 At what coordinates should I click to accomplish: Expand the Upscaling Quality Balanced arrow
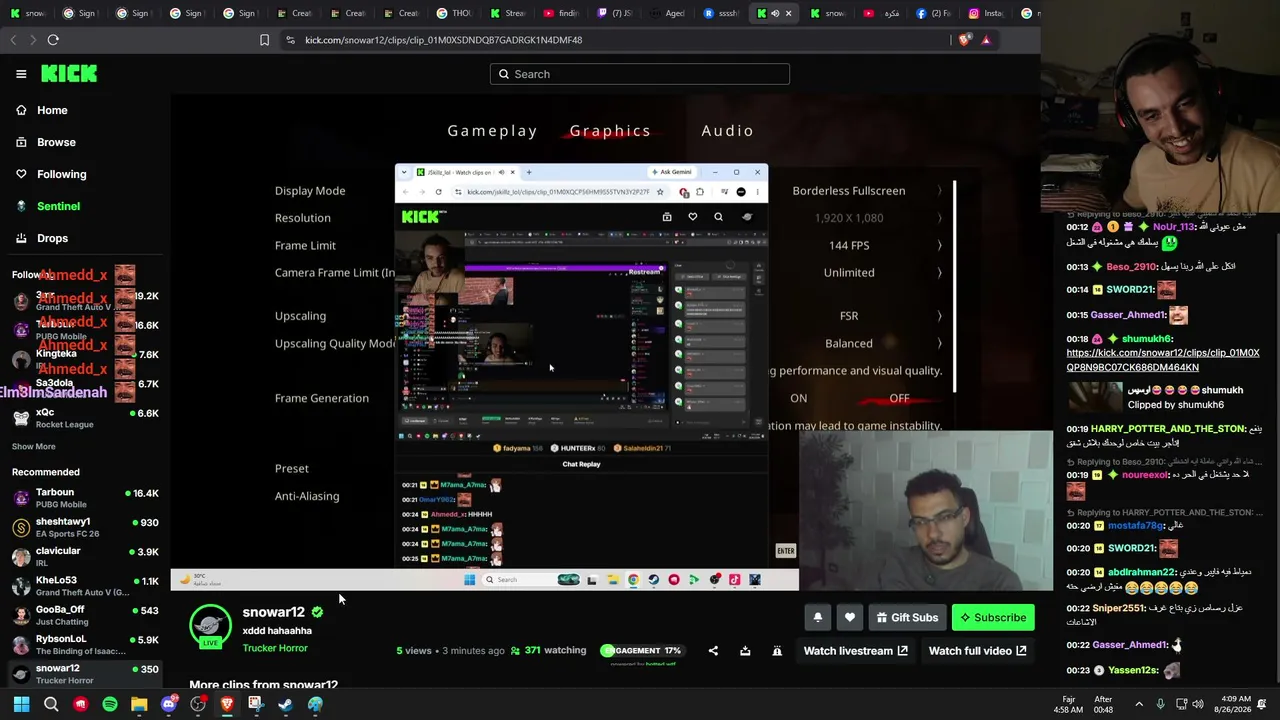point(939,343)
